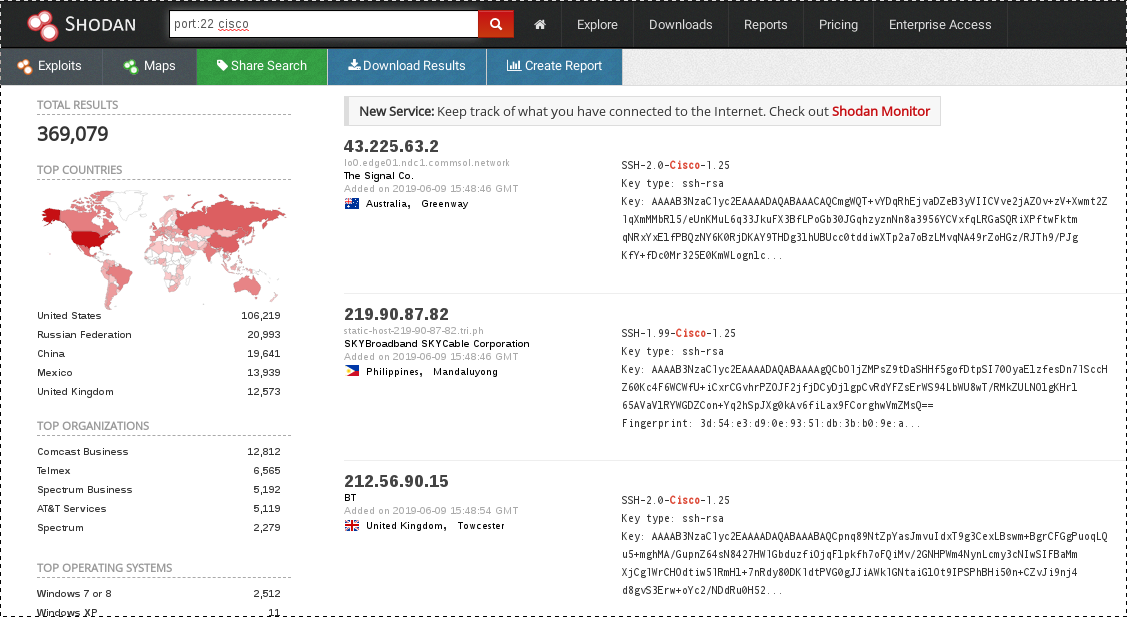The height and width of the screenshot is (617, 1127).
Task: Open the Pricing page
Action: (x=838, y=24)
